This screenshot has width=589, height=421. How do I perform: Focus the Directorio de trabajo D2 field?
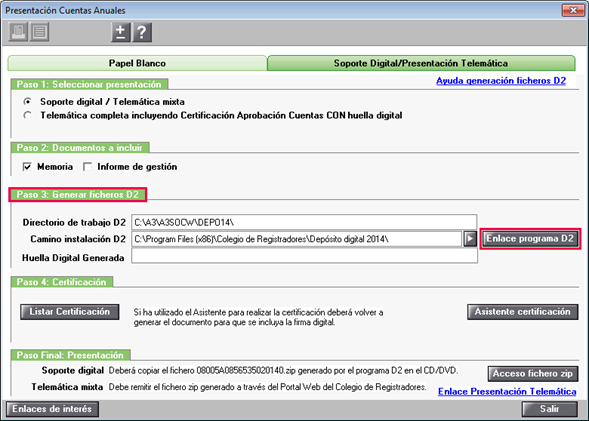point(304,222)
